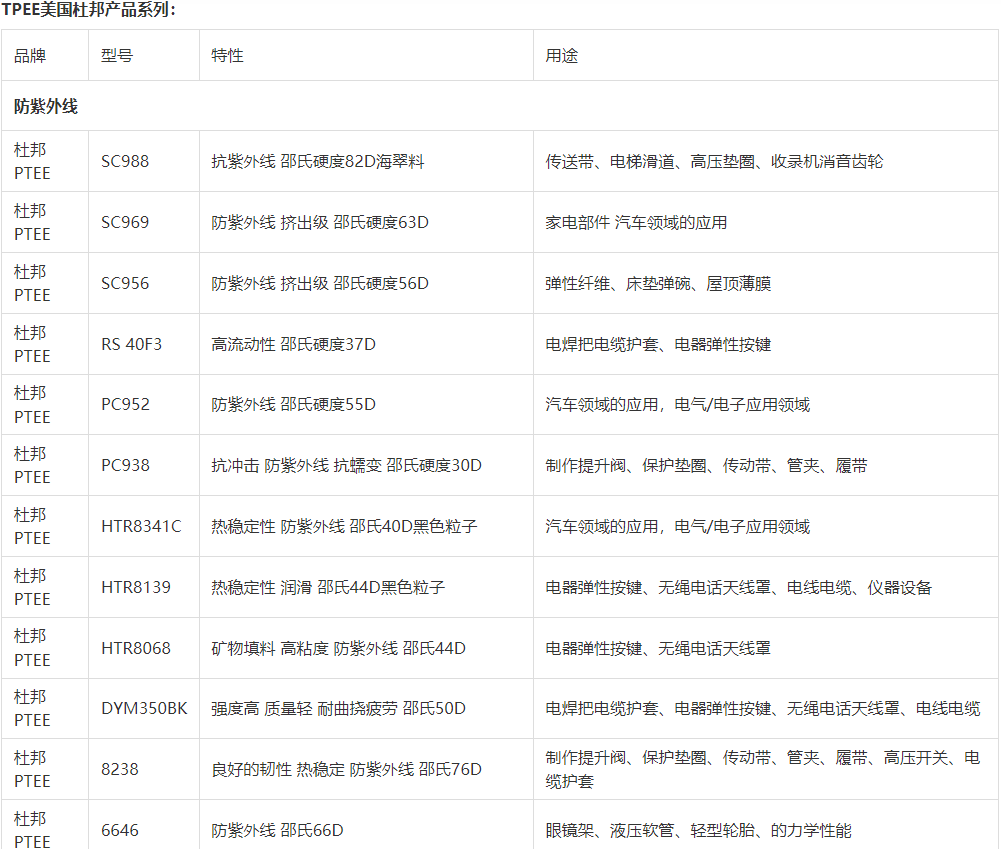Click the RS 40F3 model cell

(131, 344)
